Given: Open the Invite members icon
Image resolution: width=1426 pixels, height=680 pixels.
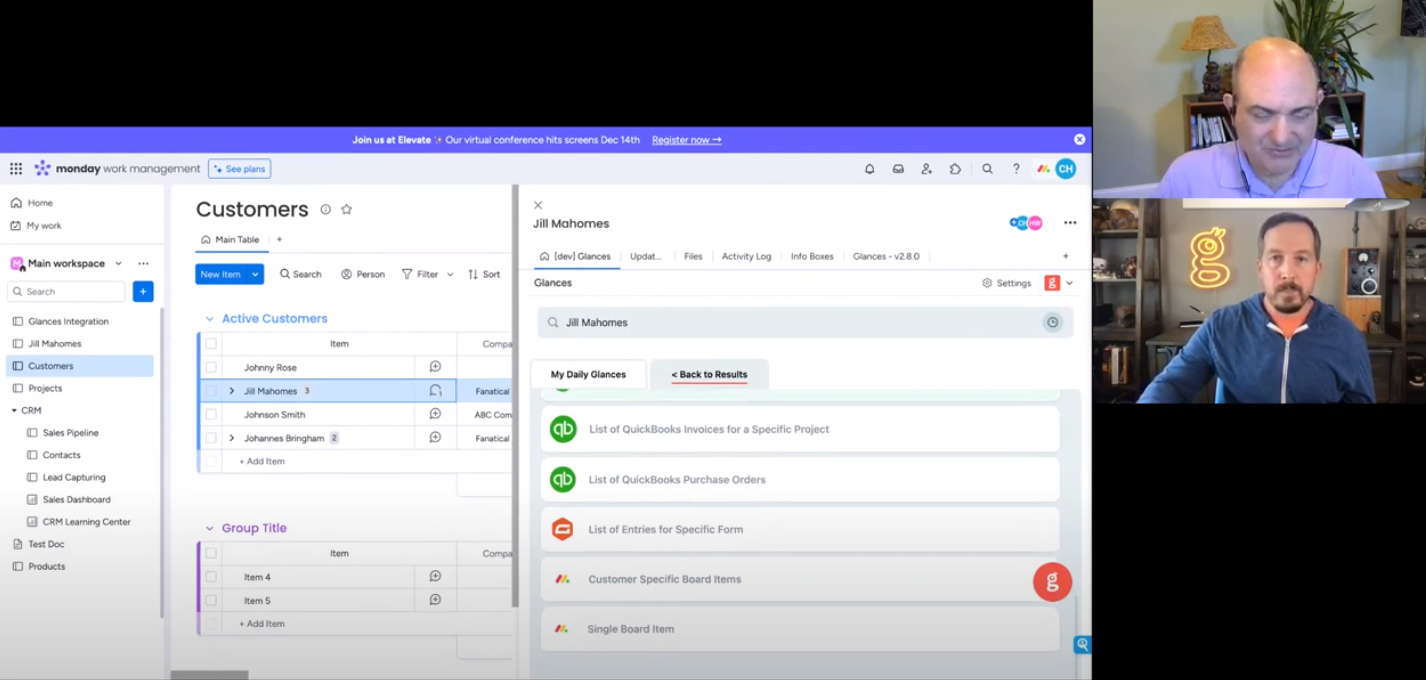Looking at the screenshot, I should tap(926, 169).
